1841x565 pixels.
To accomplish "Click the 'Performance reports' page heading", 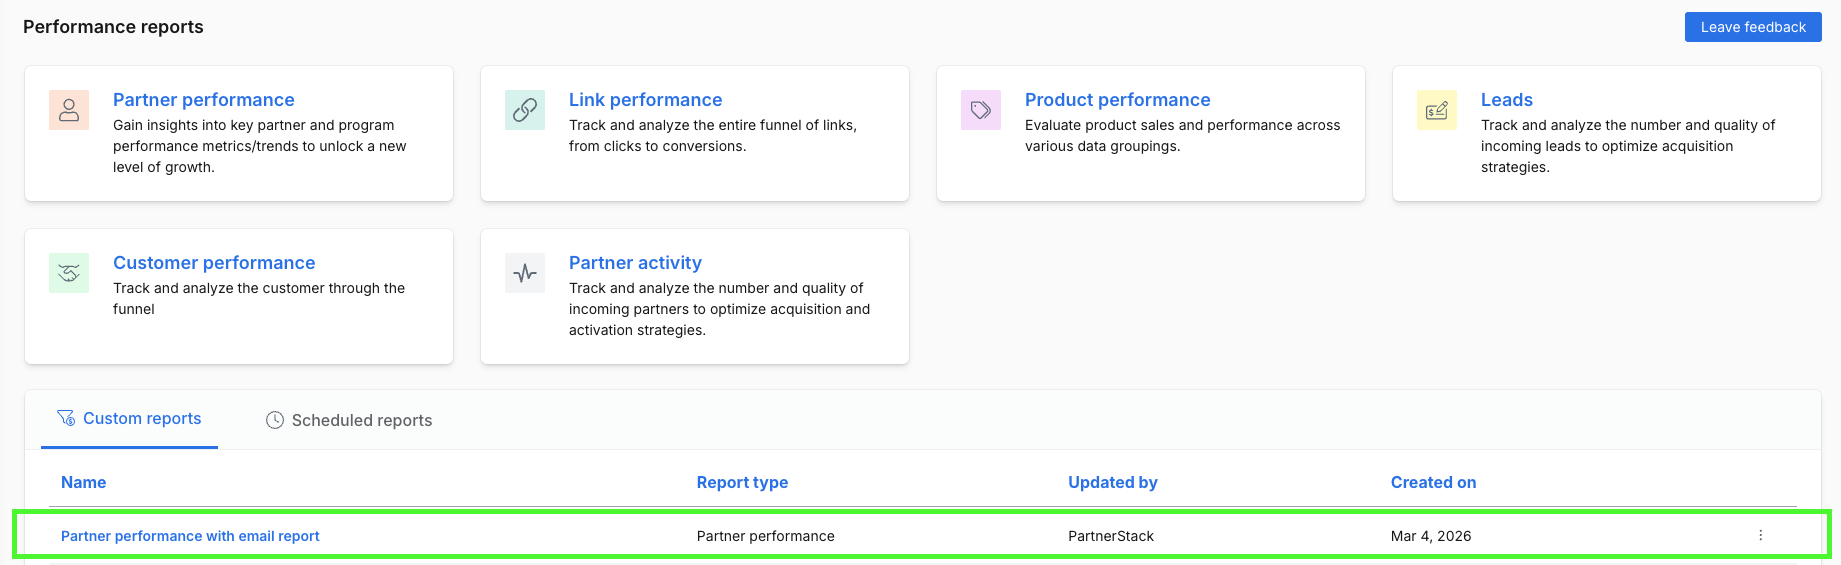I will 113,27.
